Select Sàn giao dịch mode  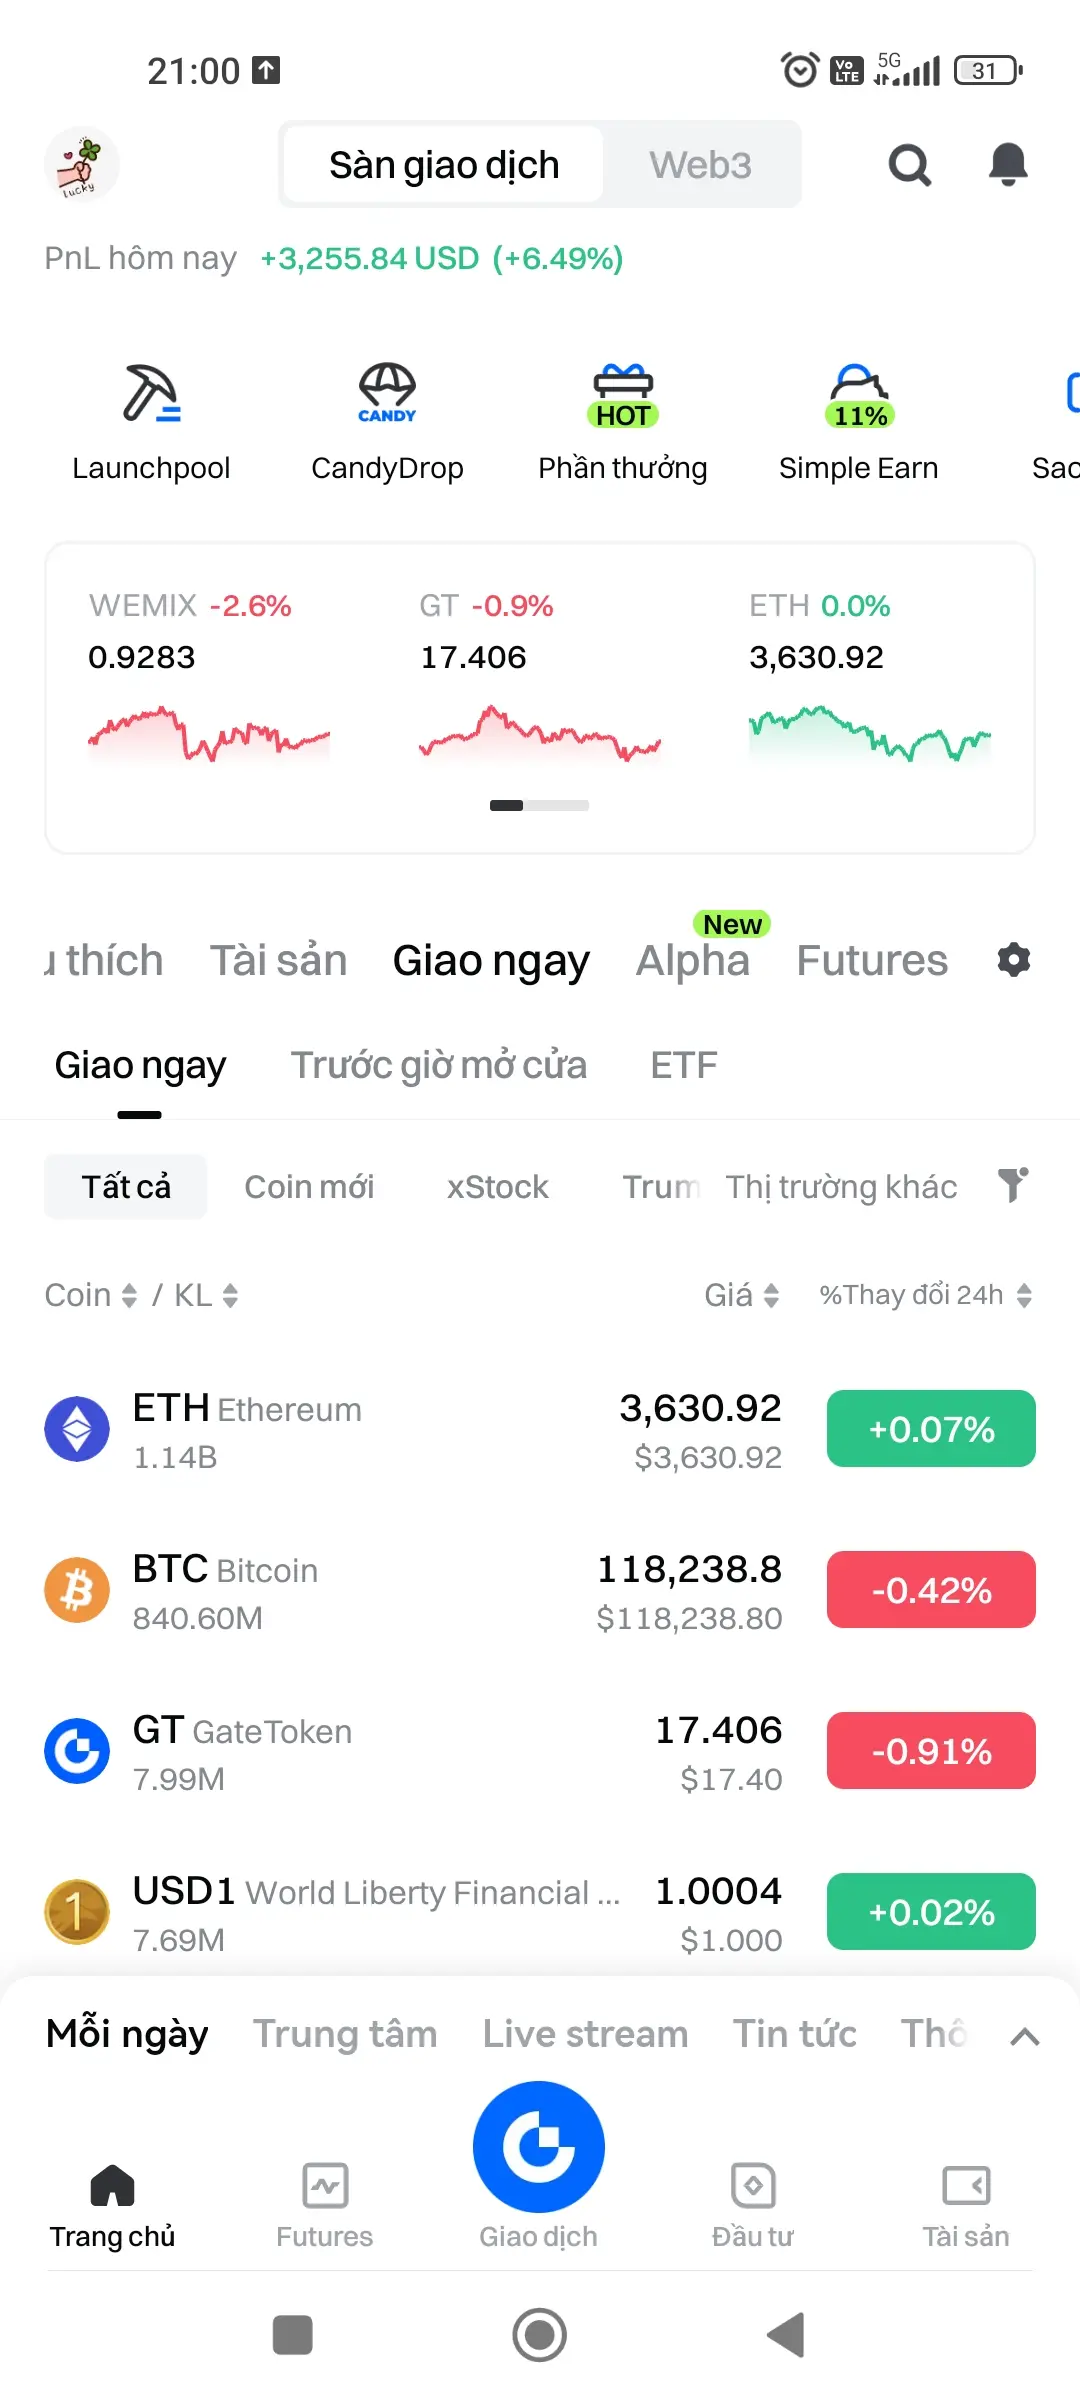[444, 165]
